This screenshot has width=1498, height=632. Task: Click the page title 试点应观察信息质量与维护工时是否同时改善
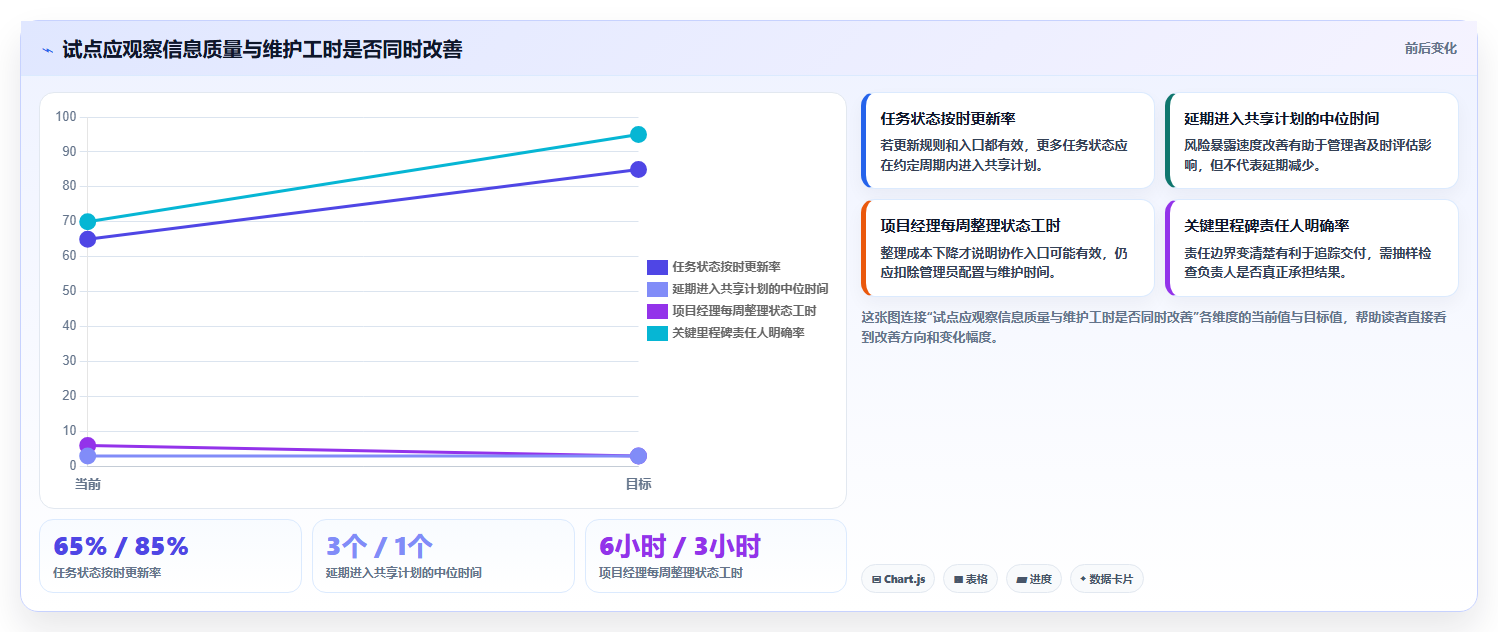[x=262, y=50]
